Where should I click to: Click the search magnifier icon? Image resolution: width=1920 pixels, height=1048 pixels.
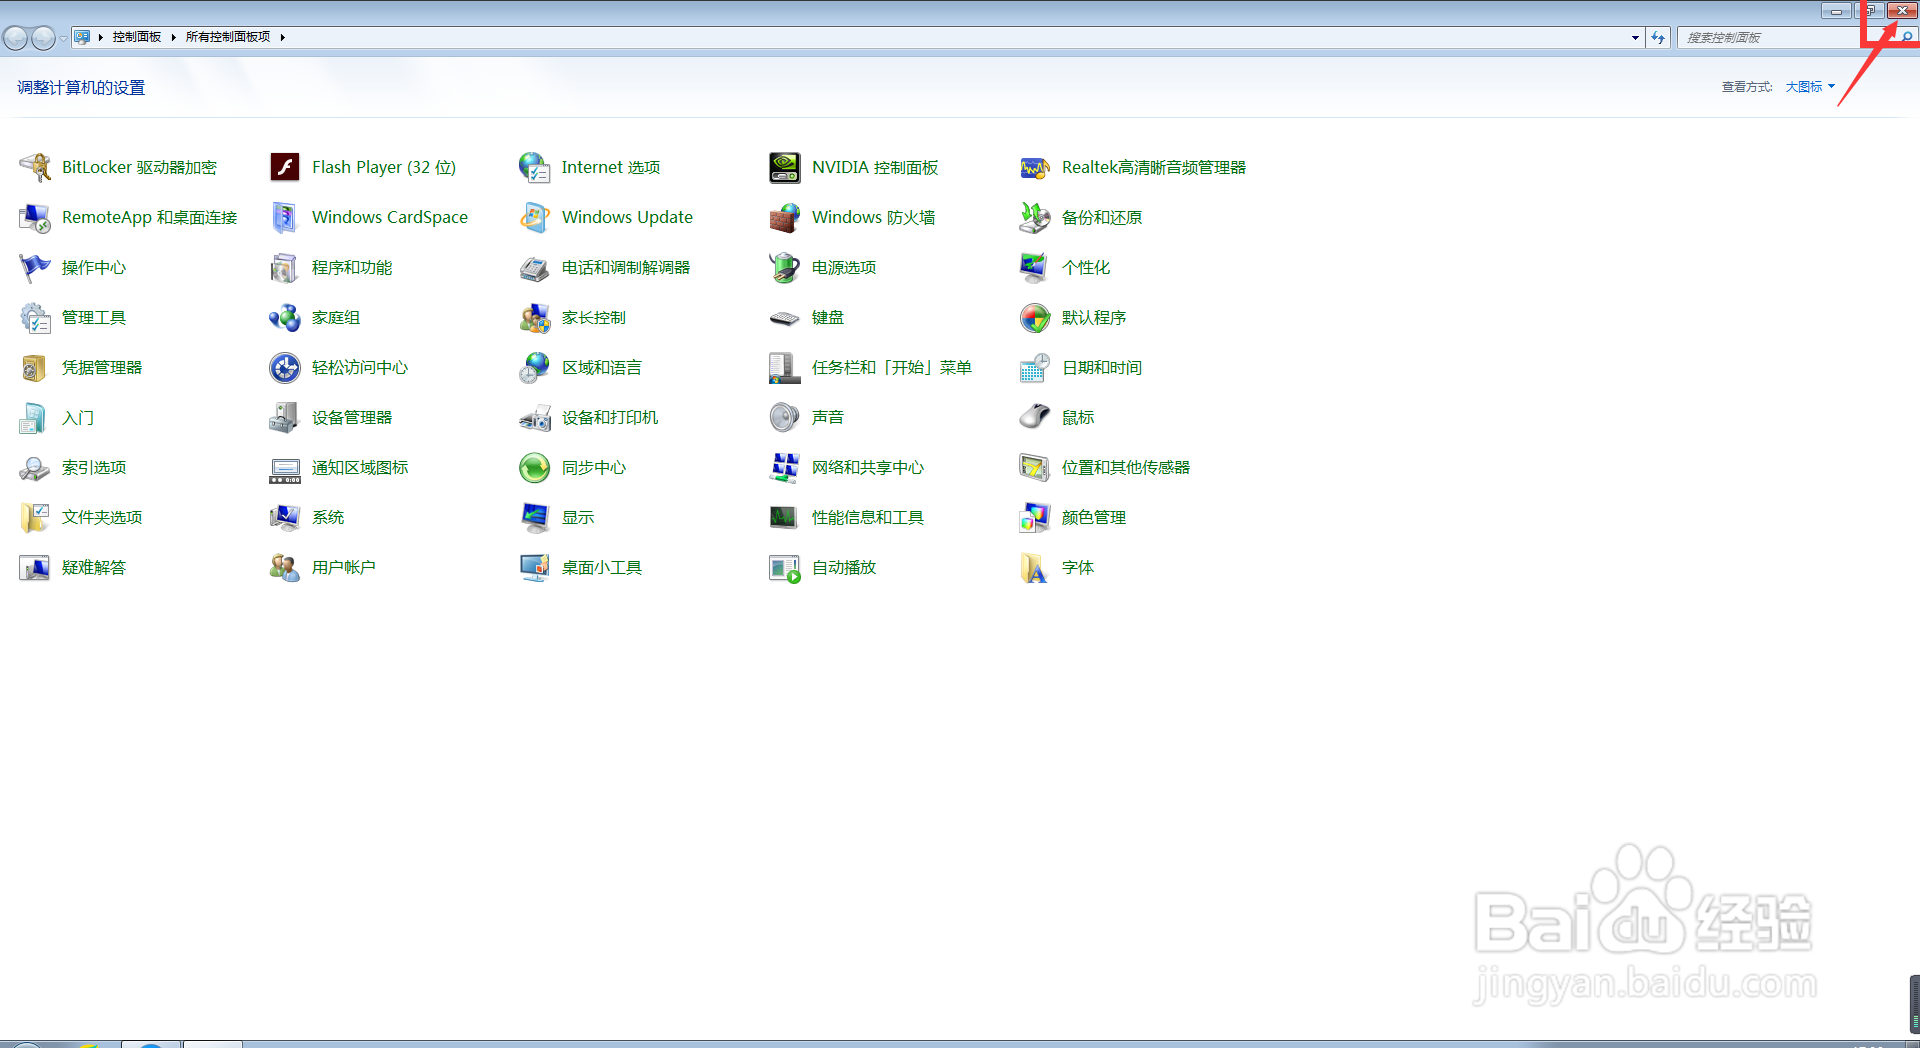click(x=1907, y=37)
